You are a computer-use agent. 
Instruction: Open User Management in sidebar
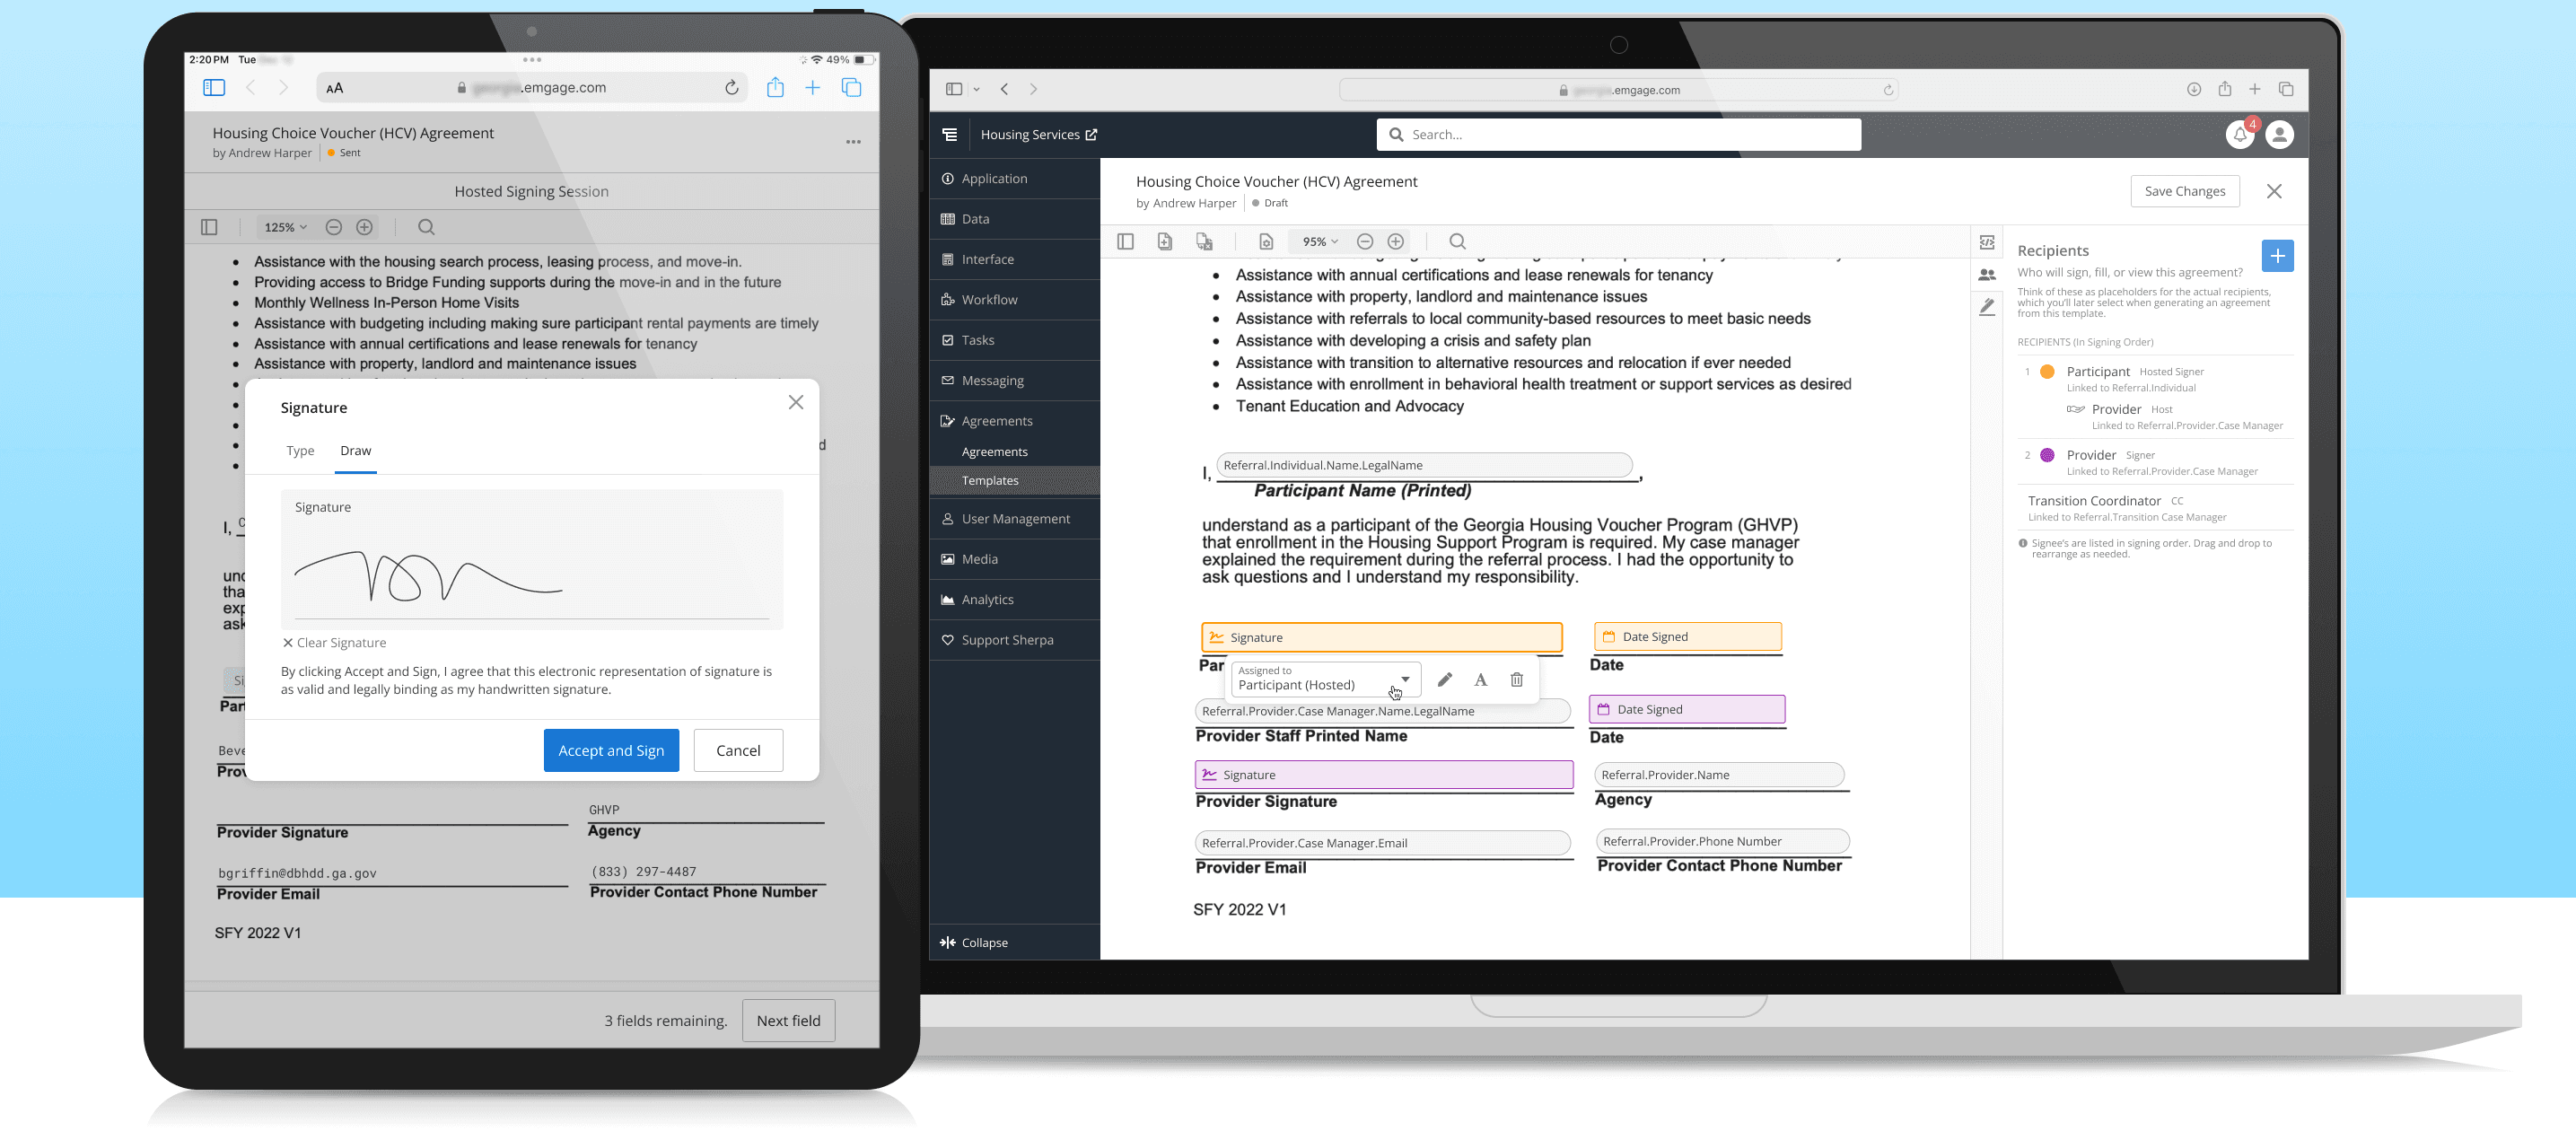point(1014,519)
